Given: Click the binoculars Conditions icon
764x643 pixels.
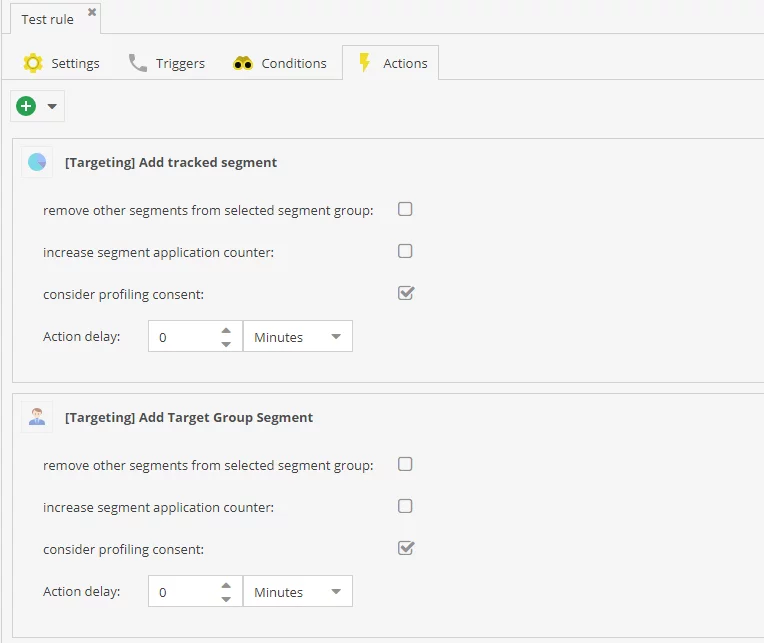Looking at the screenshot, I should (x=243, y=63).
